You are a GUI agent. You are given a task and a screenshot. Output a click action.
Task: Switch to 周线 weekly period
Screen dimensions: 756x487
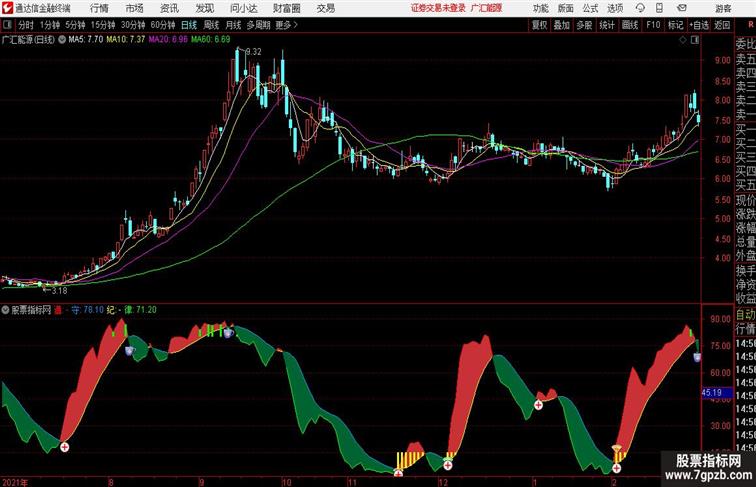pos(211,25)
